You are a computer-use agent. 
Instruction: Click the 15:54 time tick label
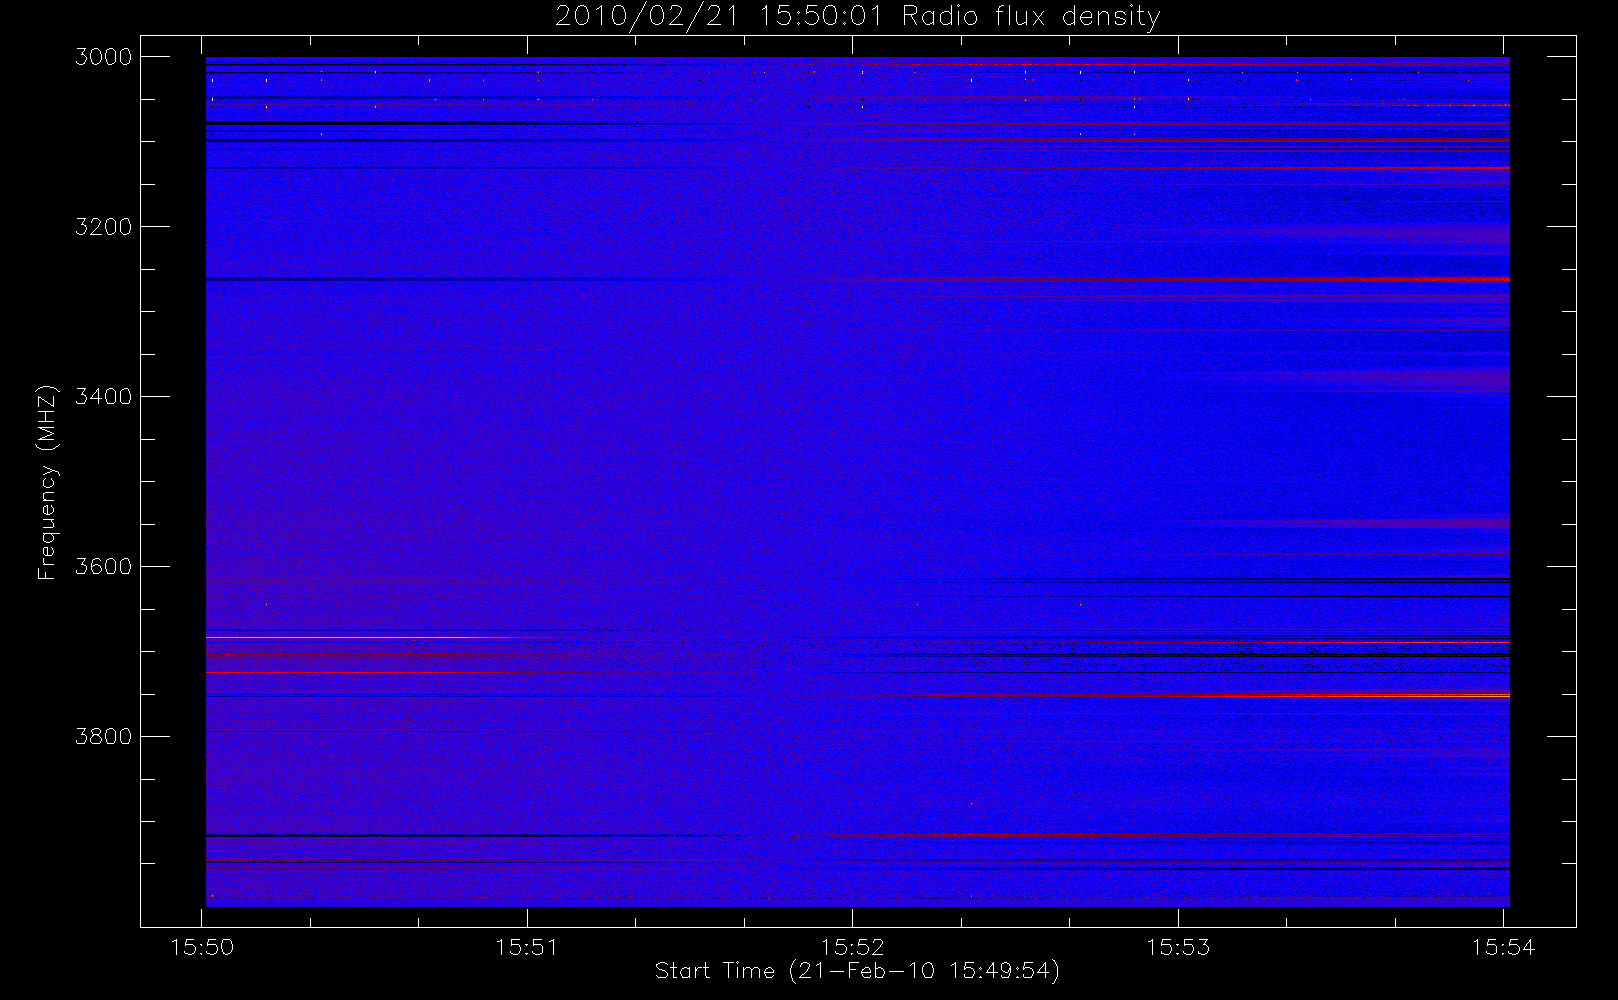tap(1503, 947)
